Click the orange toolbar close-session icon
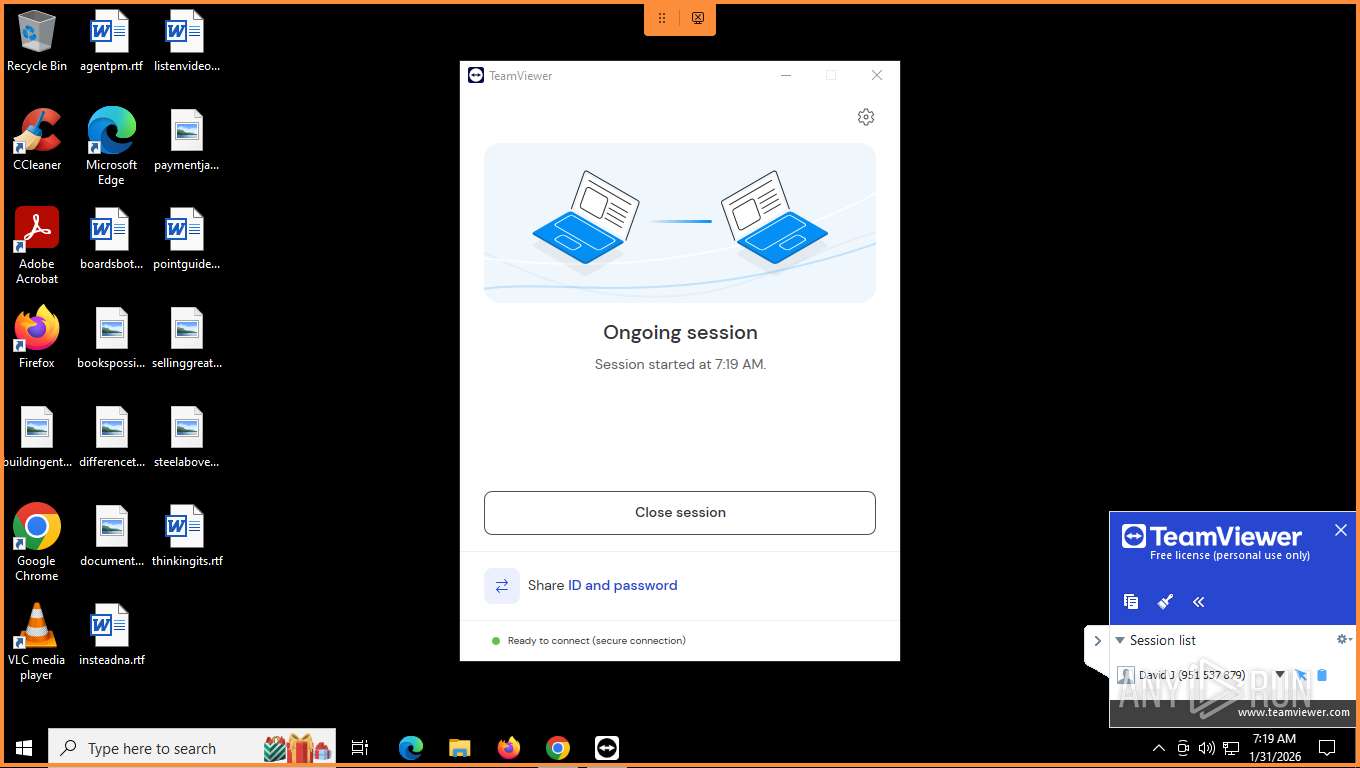 tap(698, 18)
